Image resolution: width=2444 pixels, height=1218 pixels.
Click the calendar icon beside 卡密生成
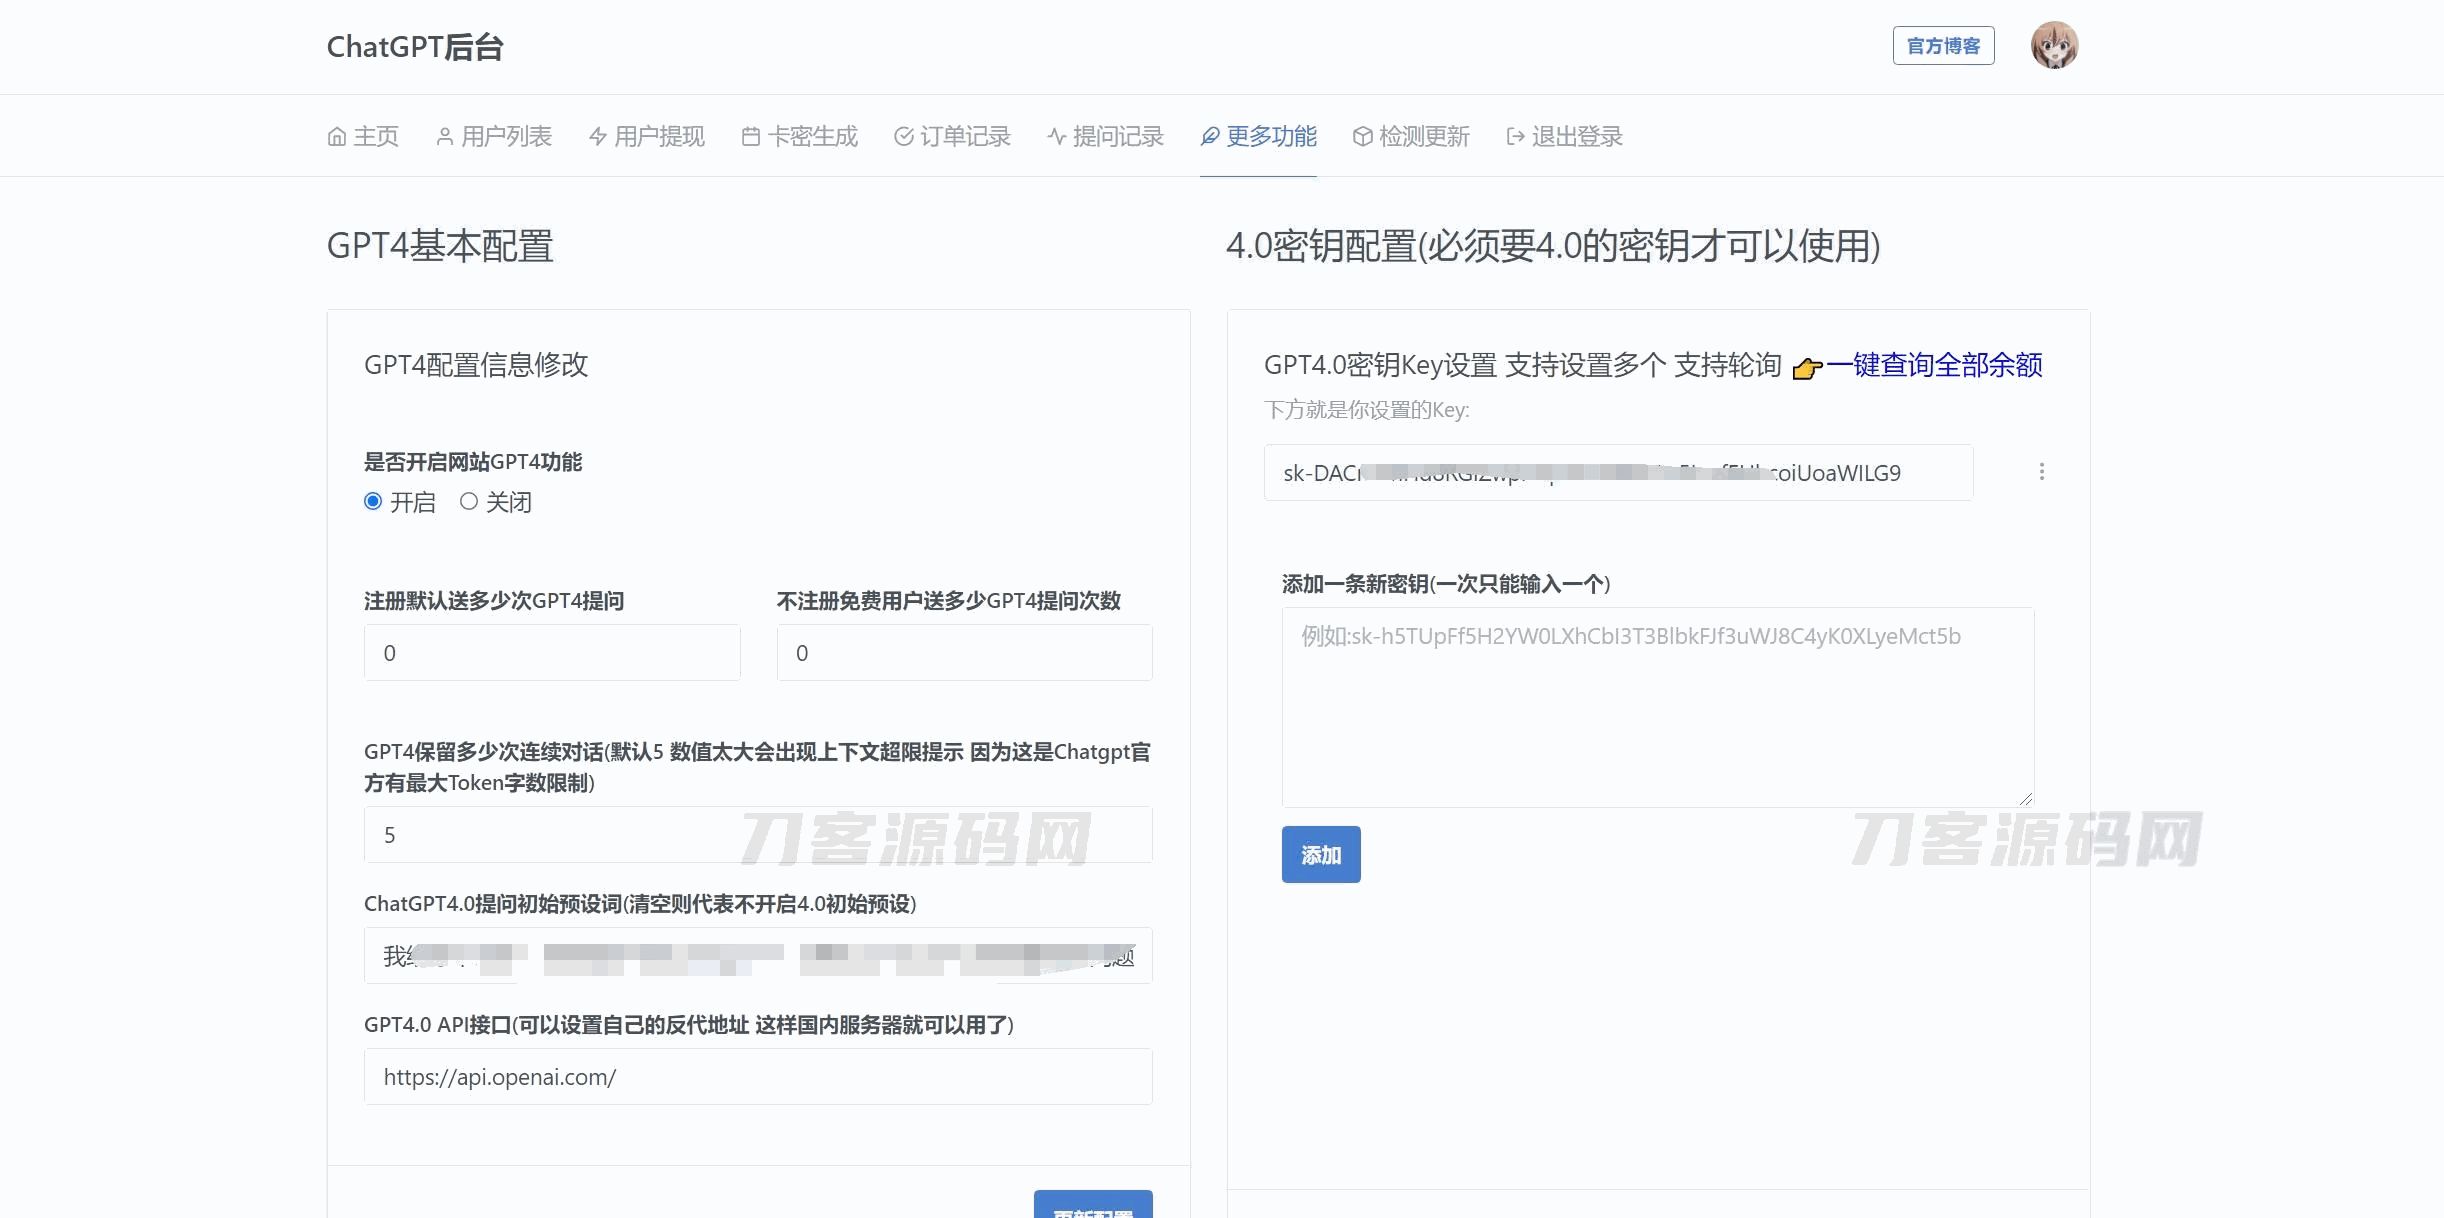click(x=751, y=137)
